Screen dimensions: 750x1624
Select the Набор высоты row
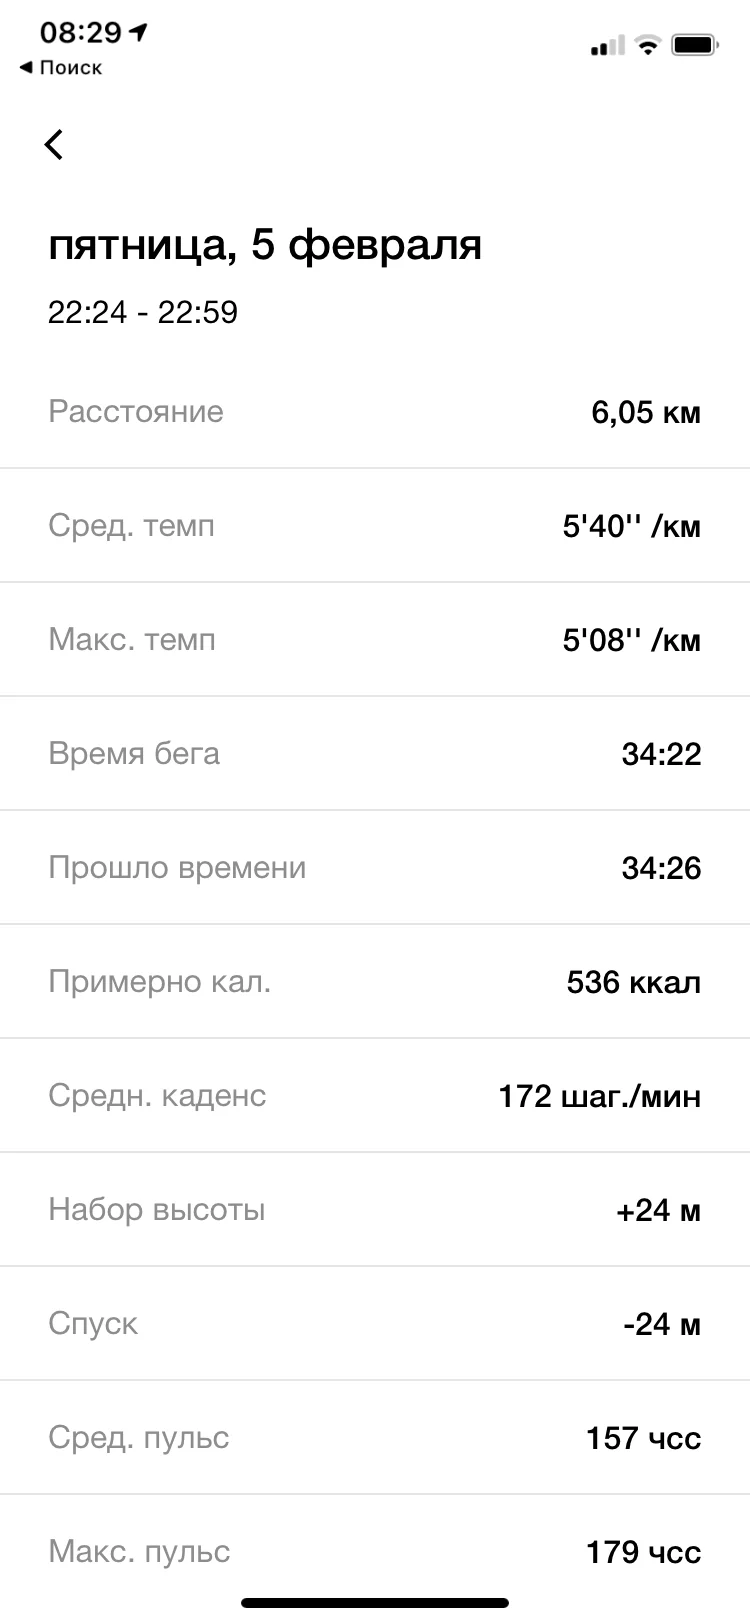[x=375, y=1210]
